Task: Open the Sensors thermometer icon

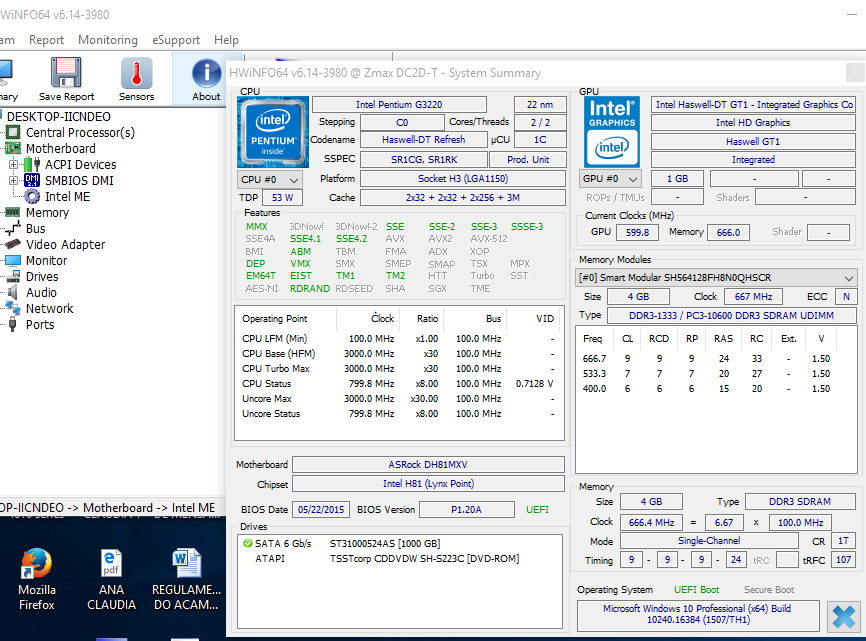Action: pyautogui.click(x=136, y=72)
